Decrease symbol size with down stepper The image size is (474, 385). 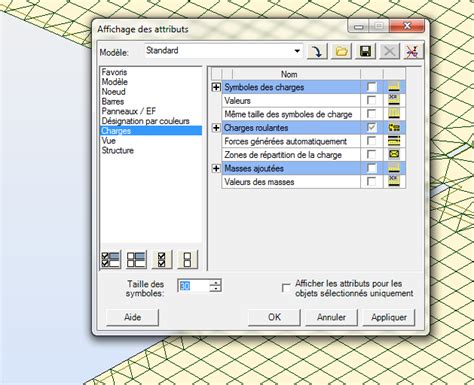[x=216, y=289]
